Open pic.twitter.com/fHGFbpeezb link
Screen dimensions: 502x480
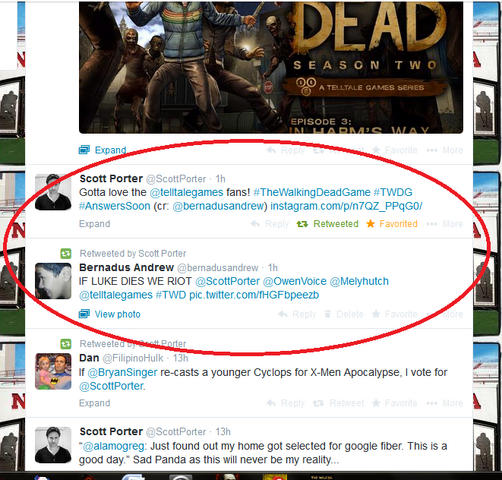click(254, 295)
